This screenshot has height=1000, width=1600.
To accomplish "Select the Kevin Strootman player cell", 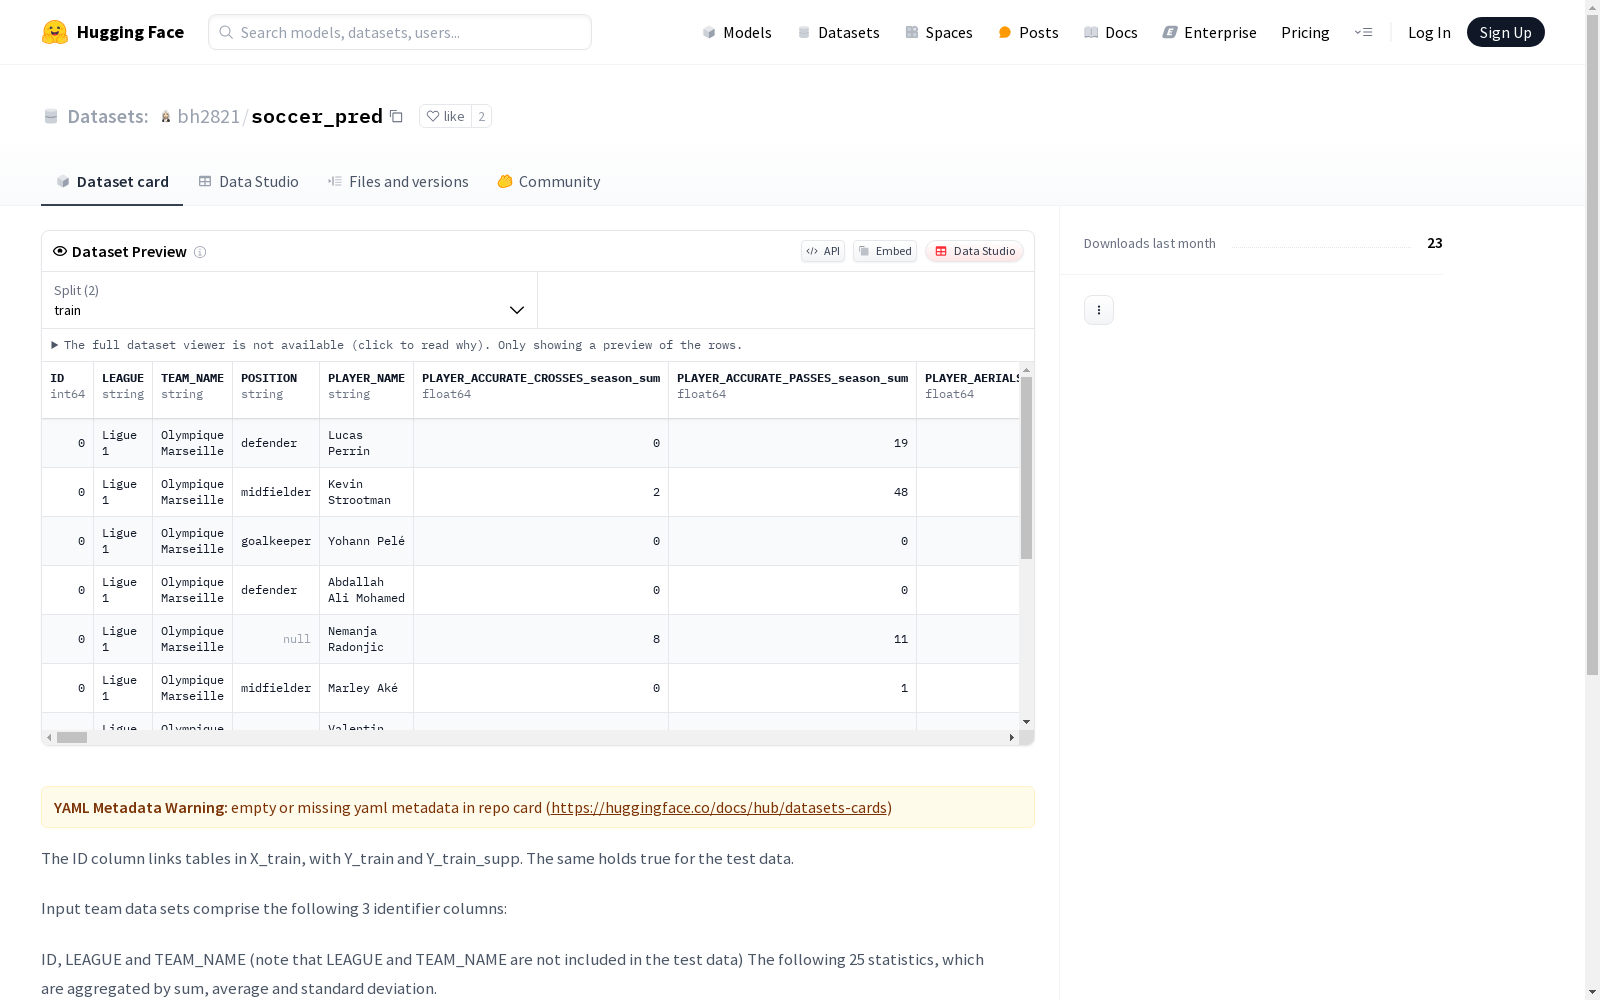I will 367,492.
